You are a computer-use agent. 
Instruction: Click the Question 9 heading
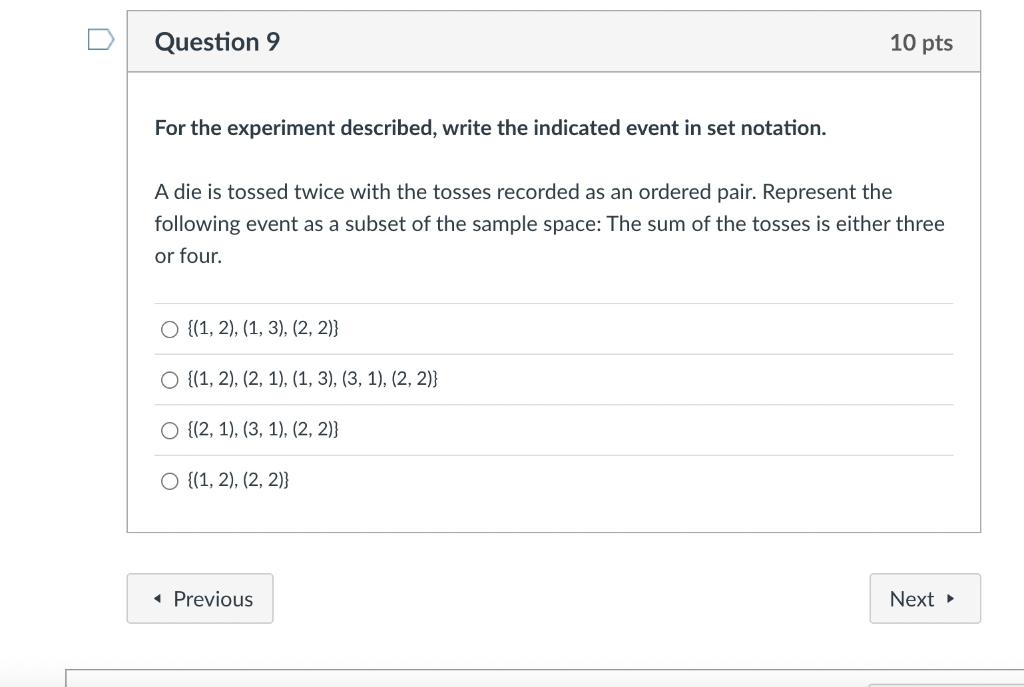click(217, 42)
